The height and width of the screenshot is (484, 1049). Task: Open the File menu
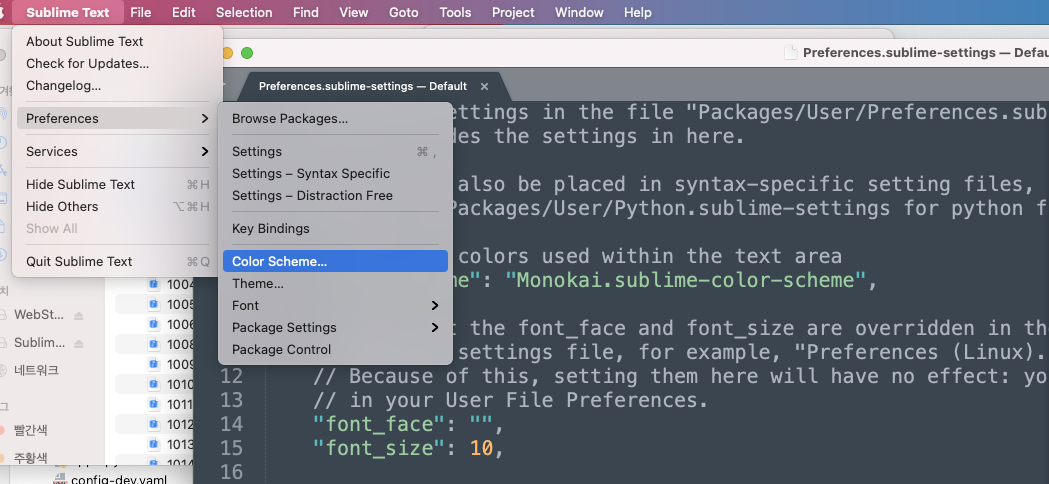[x=140, y=12]
